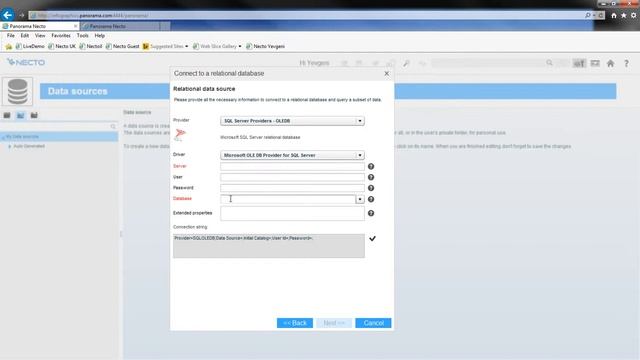Open the Necto Guest favorites link

[x=122, y=47]
